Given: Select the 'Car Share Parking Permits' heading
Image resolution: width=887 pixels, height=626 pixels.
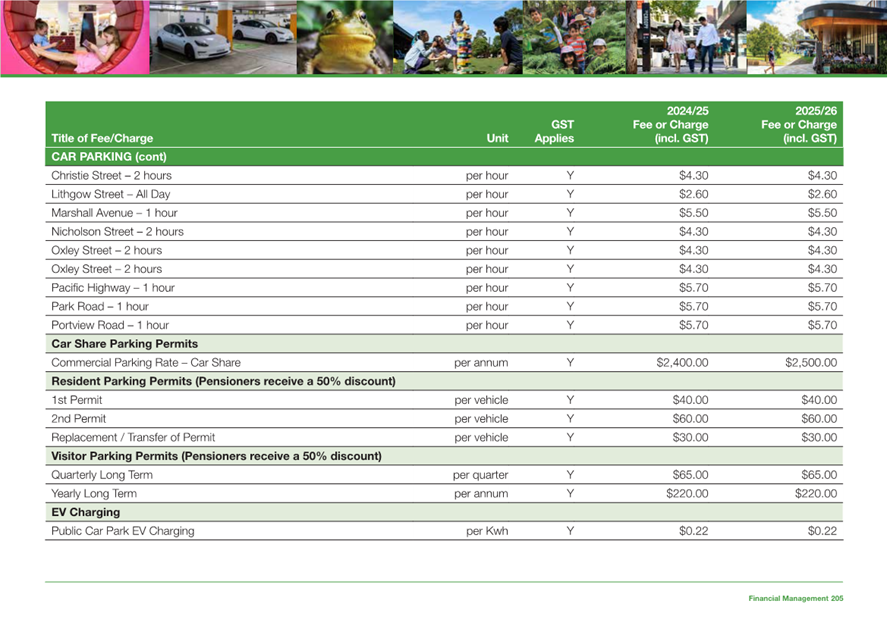Looking at the screenshot, I should pyautogui.click(x=124, y=344).
